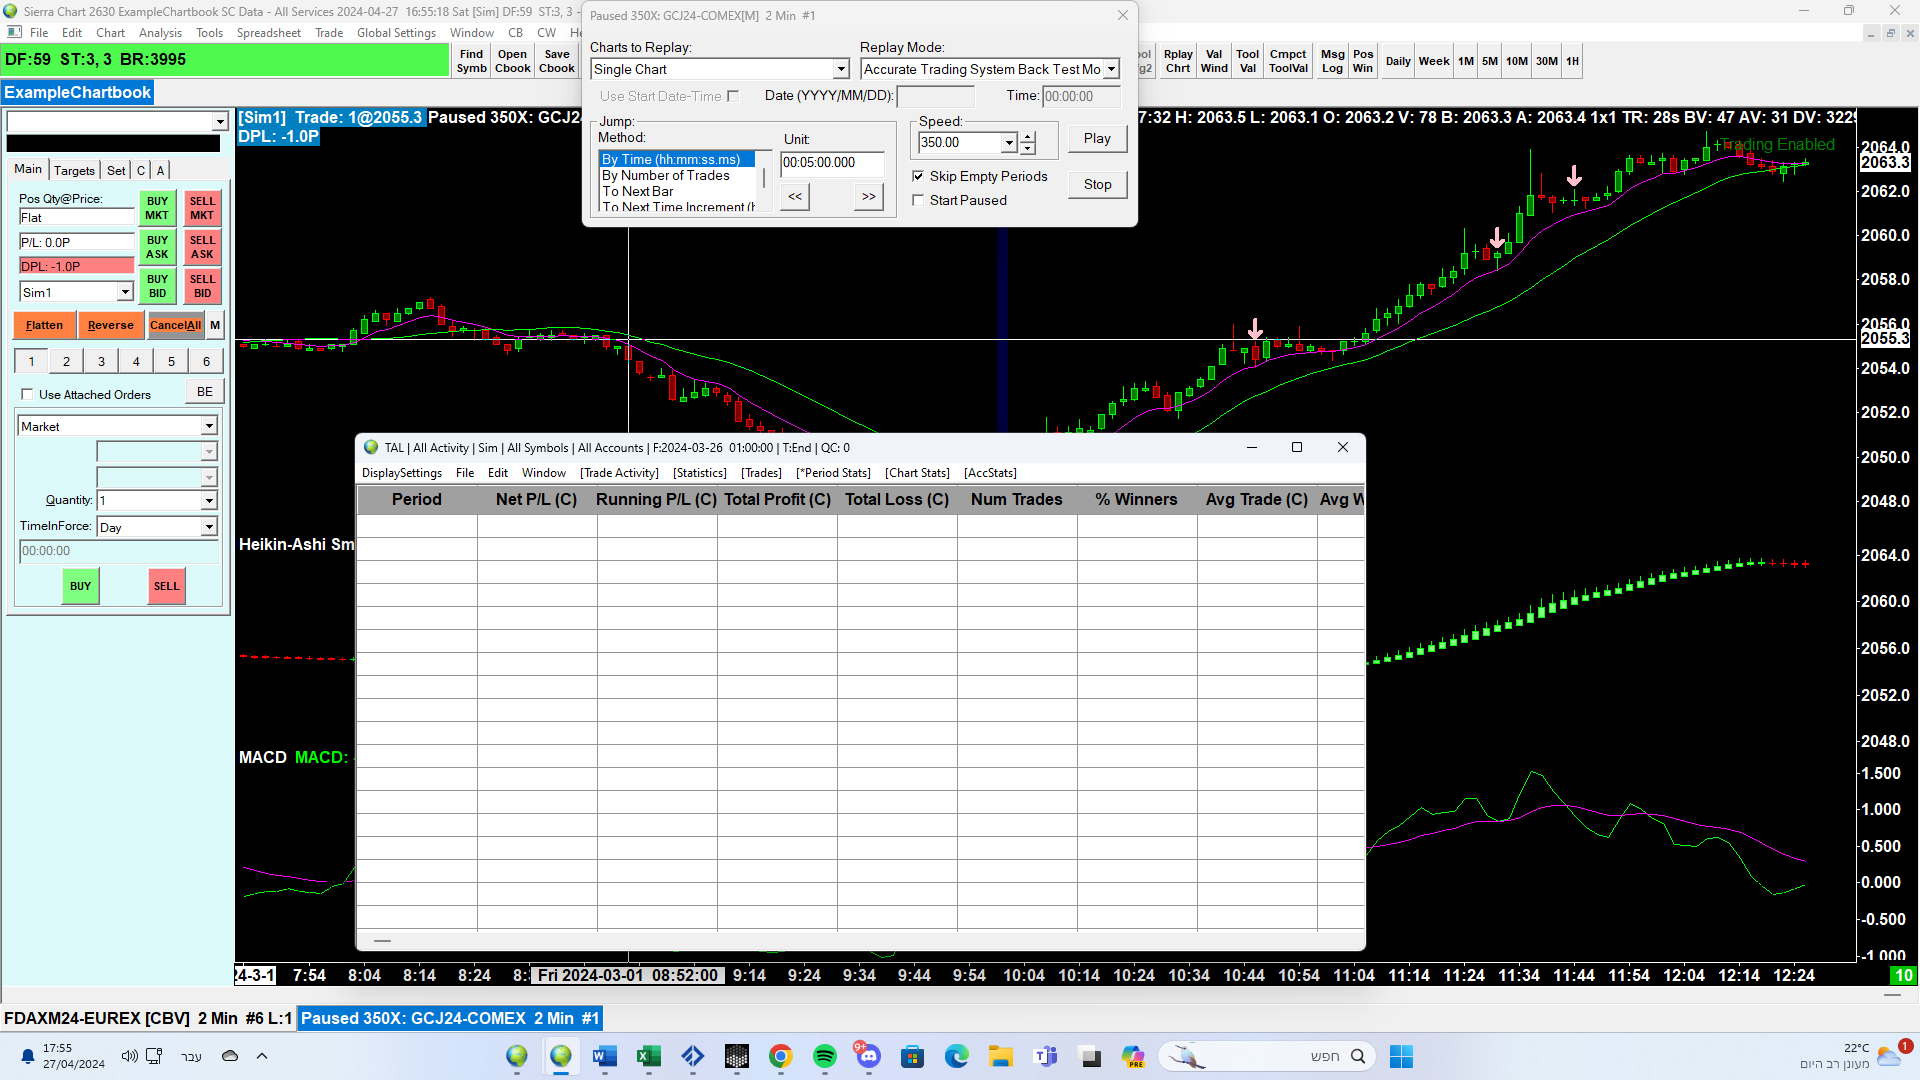Click the Find Symbol toolbar button

pos(471,61)
